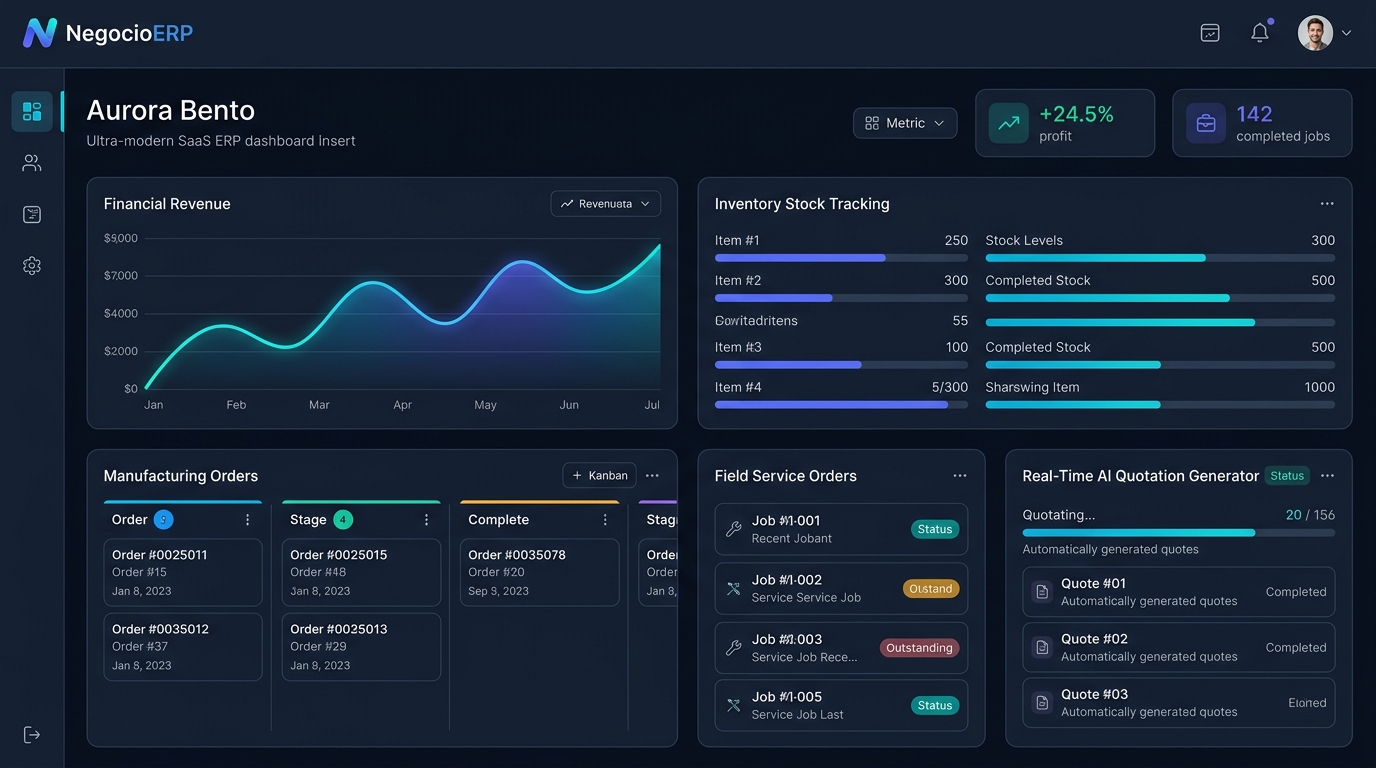
Task: Click the Stage count badge 4
Action: click(343, 520)
